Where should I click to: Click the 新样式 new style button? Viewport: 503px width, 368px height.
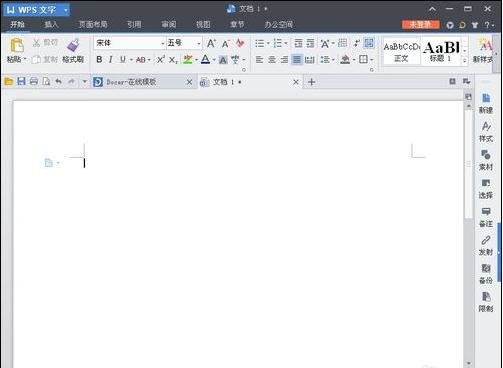coord(483,51)
